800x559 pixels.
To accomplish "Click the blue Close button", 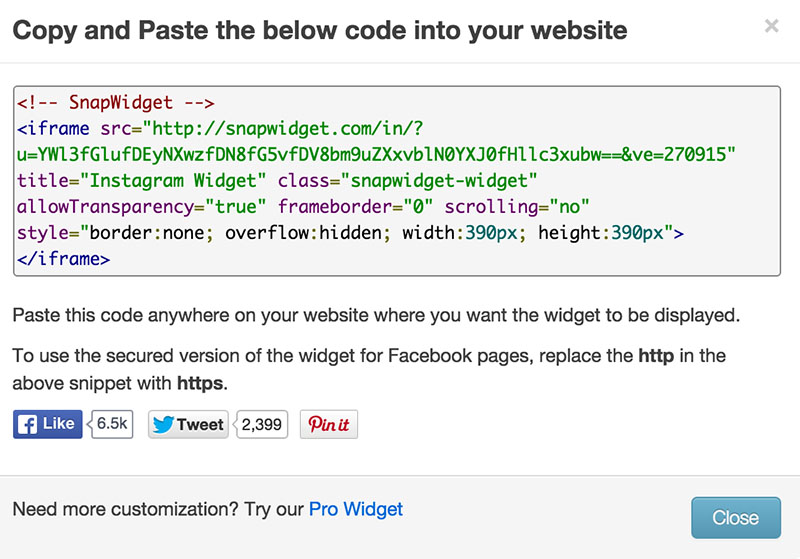I will (x=736, y=518).
